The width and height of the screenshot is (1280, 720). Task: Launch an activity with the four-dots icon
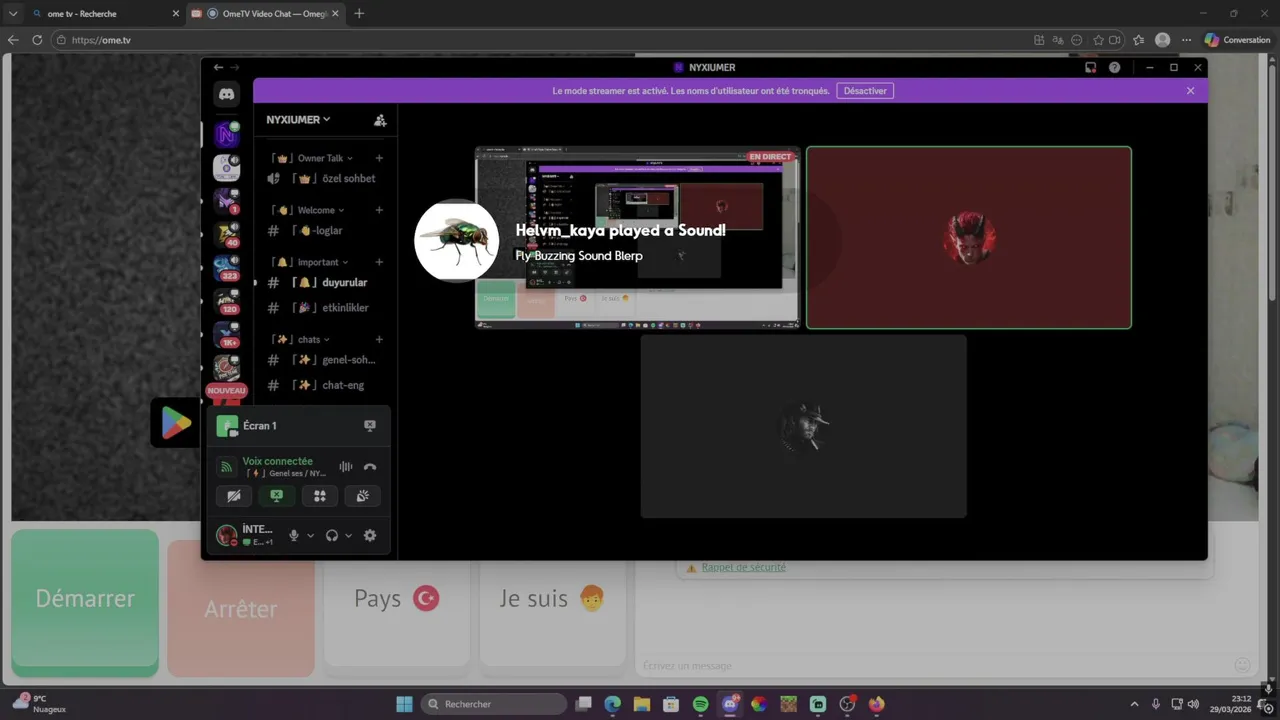(x=320, y=496)
